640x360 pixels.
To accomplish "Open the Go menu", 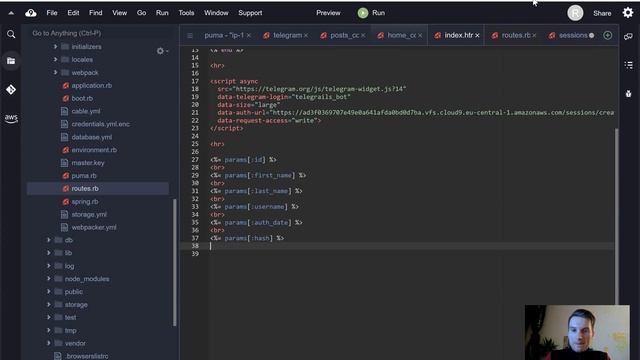I will pyautogui.click(x=141, y=13).
